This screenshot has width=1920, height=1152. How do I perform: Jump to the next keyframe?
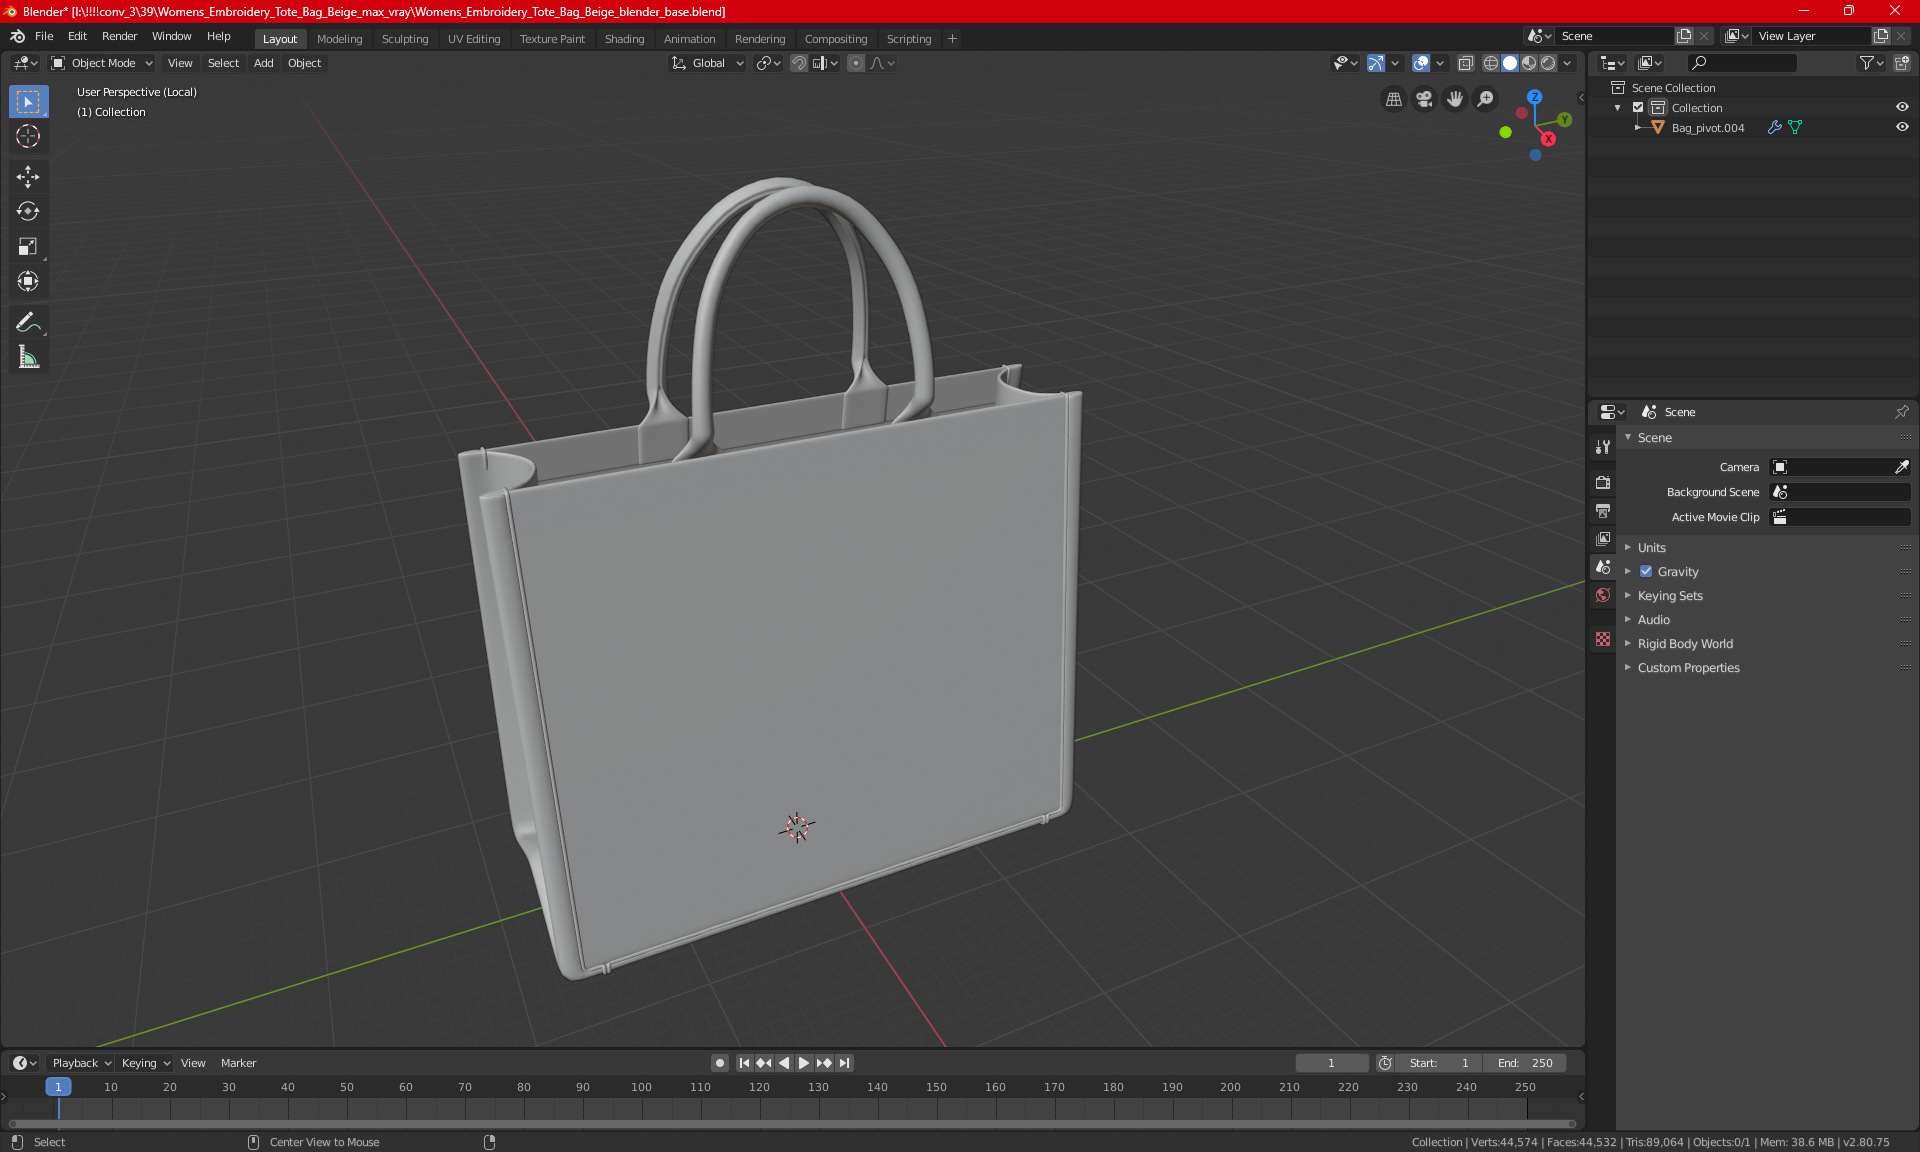pos(824,1063)
